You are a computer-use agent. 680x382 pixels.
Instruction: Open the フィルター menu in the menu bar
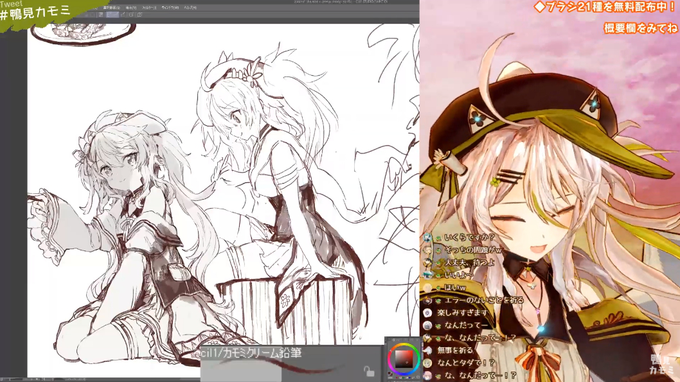[149, 8]
